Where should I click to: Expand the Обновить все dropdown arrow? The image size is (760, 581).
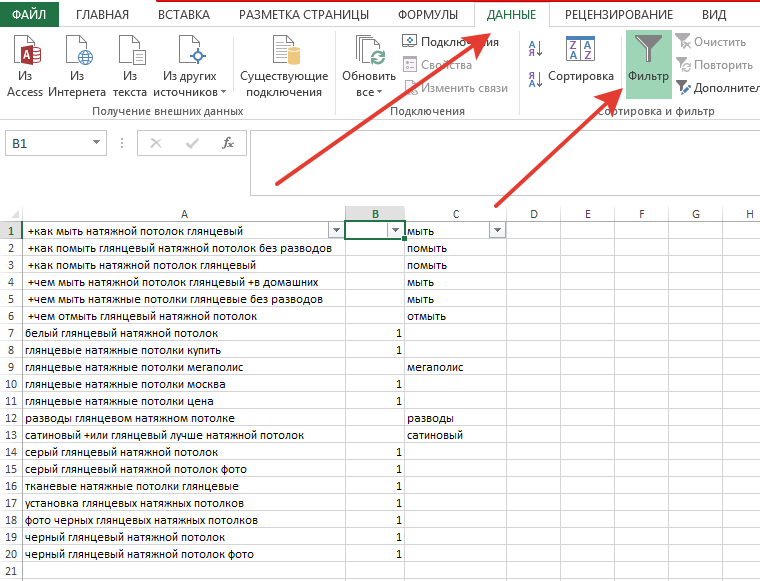point(380,92)
